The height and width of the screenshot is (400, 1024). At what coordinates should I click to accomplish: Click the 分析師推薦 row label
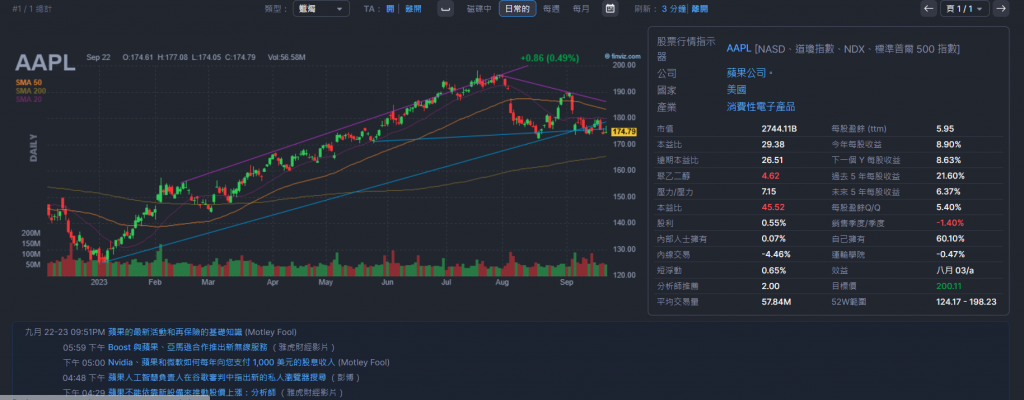coord(677,286)
